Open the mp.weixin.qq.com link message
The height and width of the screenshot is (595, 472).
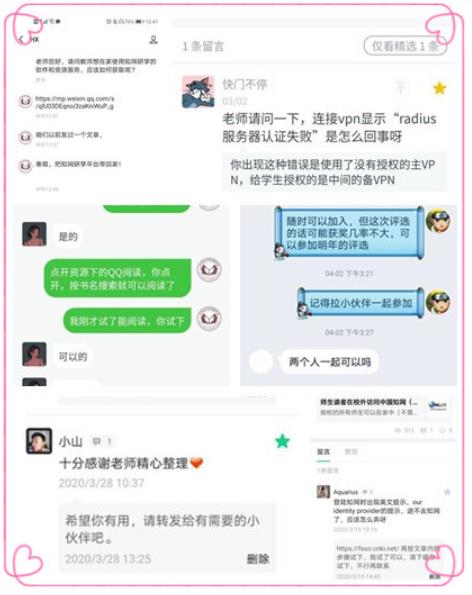coord(74,102)
